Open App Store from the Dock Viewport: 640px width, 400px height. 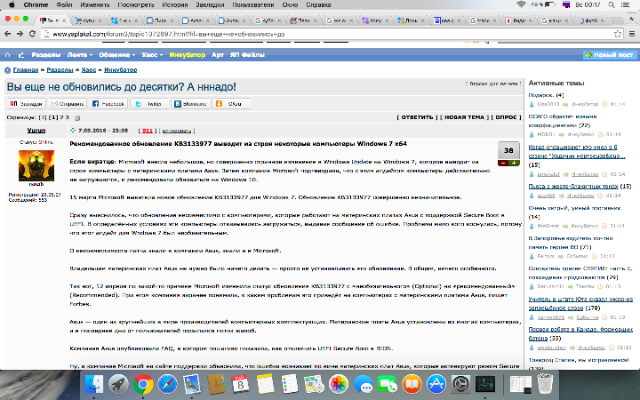(436, 384)
